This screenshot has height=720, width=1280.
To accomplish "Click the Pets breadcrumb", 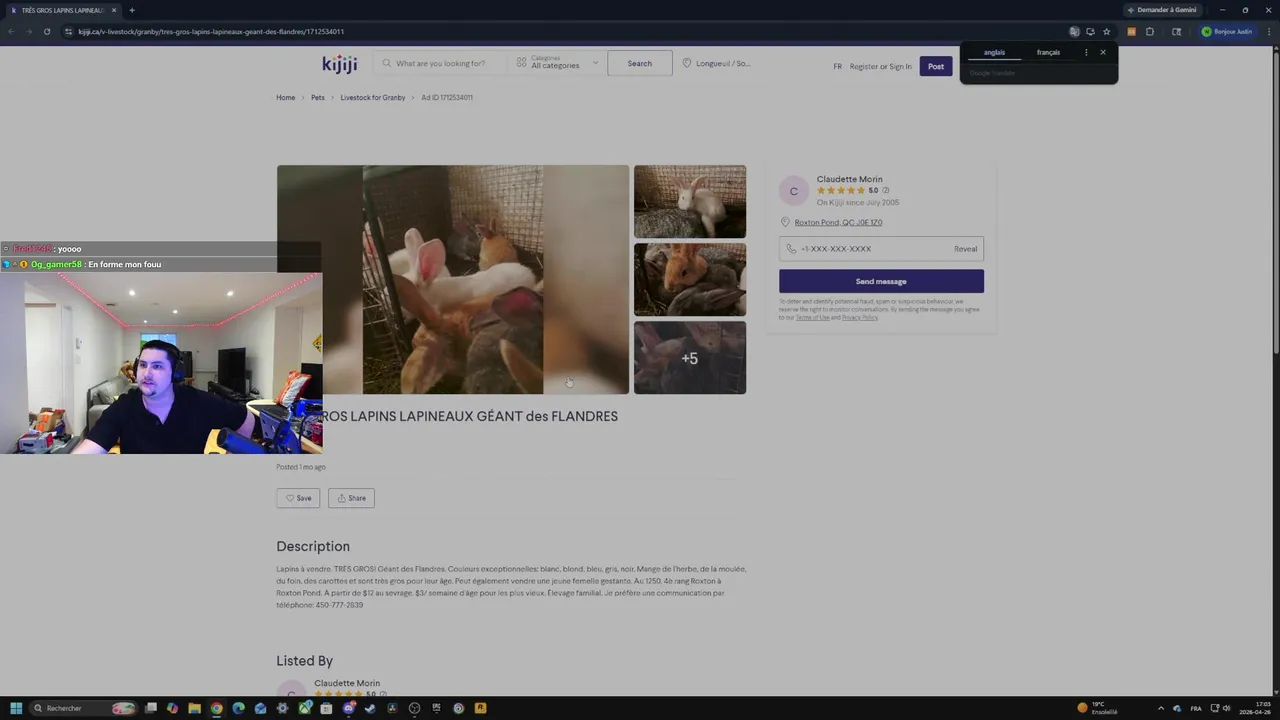I will 318,98.
